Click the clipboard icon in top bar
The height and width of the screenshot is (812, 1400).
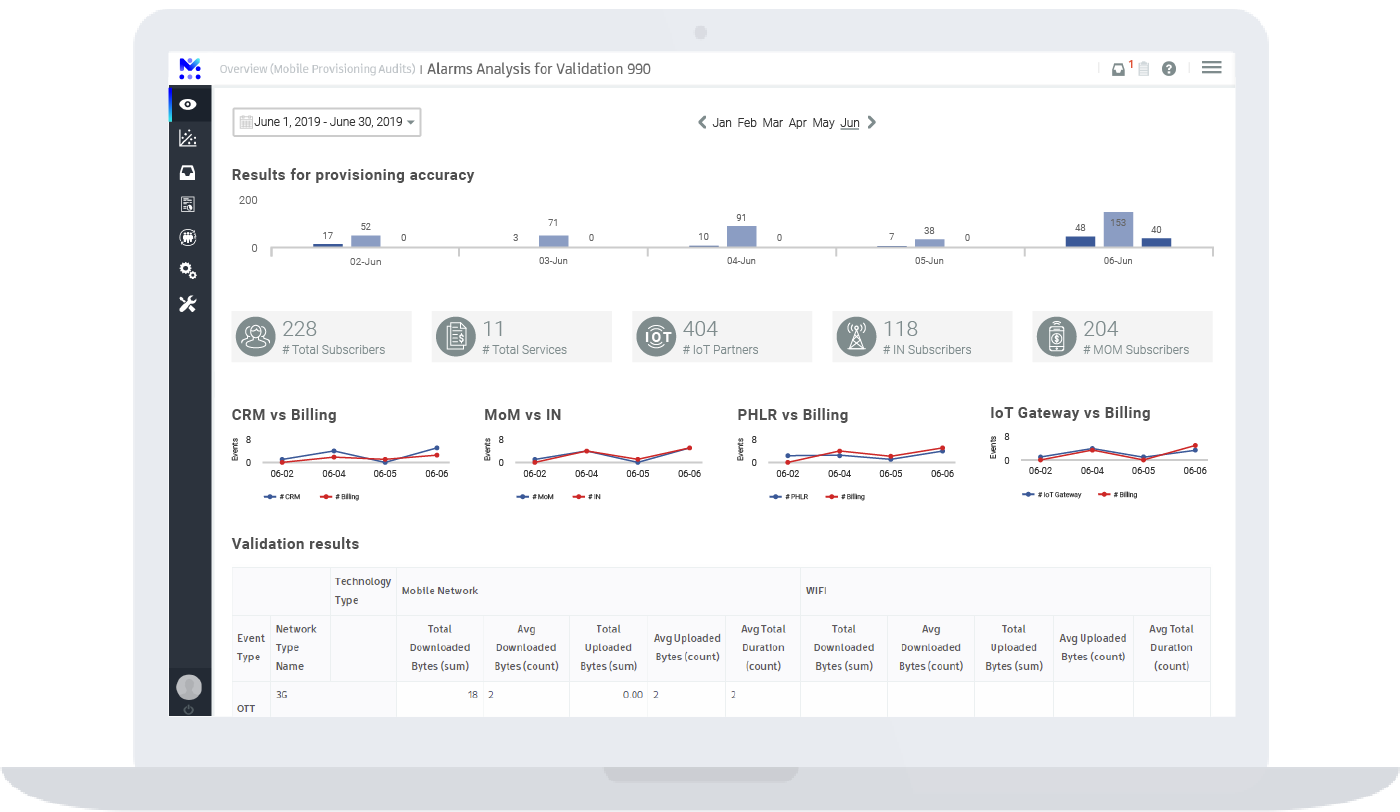point(1143,69)
